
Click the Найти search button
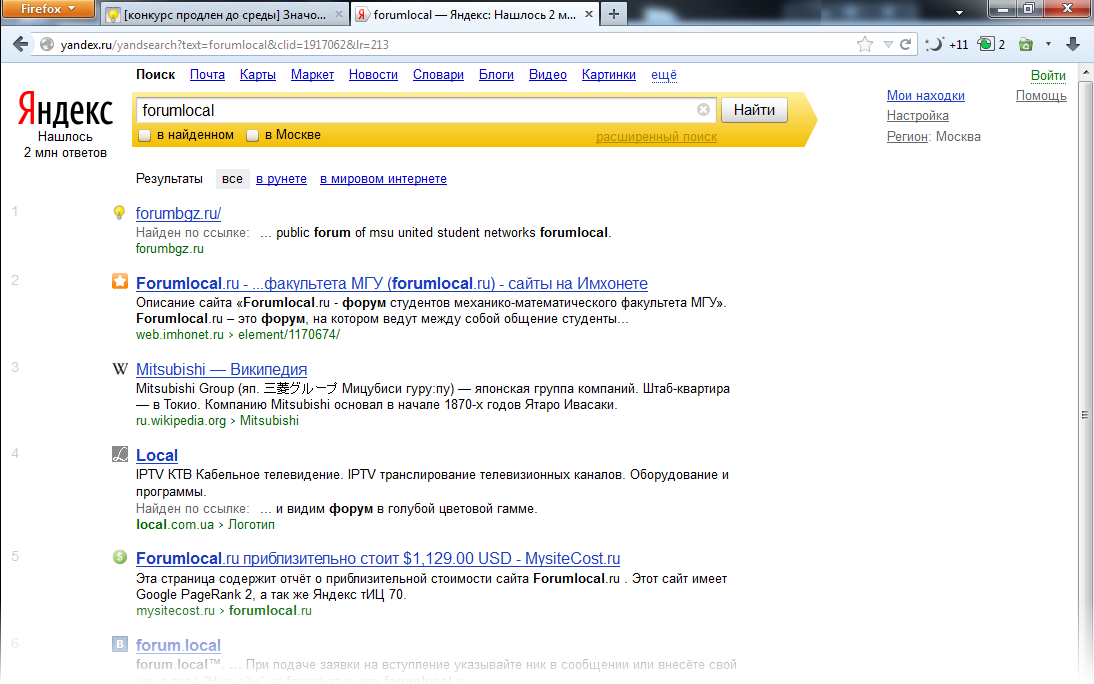click(x=754, y=110)
